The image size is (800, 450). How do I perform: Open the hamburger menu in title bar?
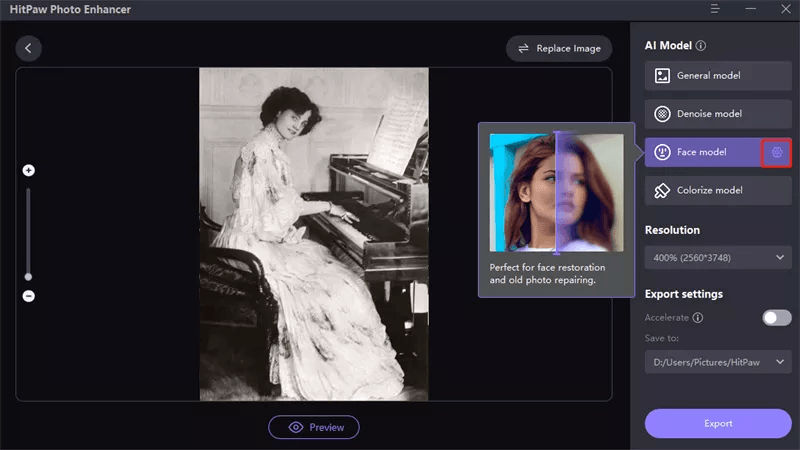click(x=715, y=9)
